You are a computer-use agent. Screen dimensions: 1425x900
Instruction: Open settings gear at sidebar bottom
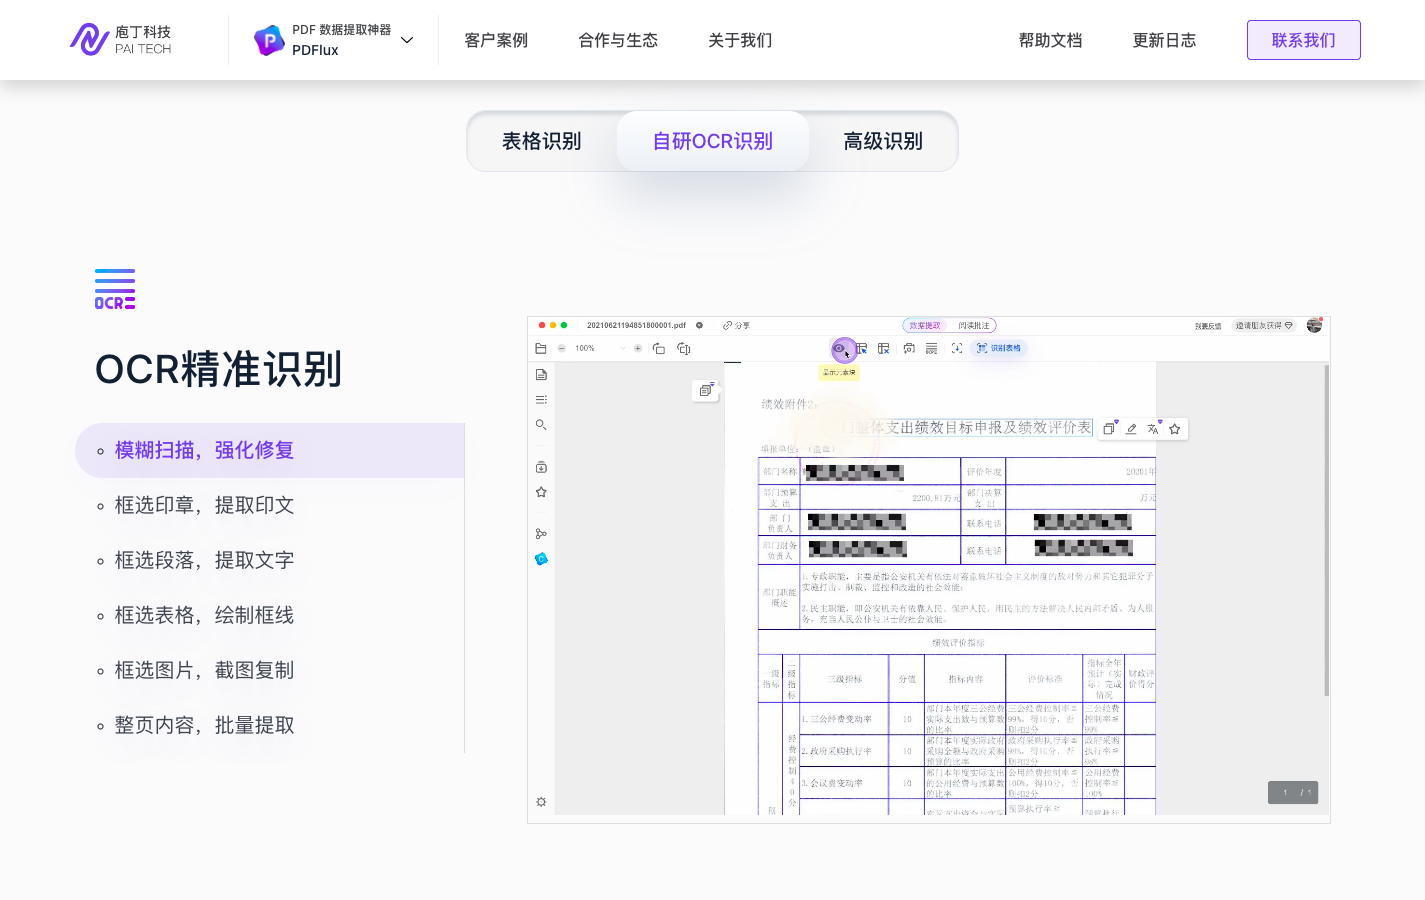pyautogui.click(x=541, y=802)
